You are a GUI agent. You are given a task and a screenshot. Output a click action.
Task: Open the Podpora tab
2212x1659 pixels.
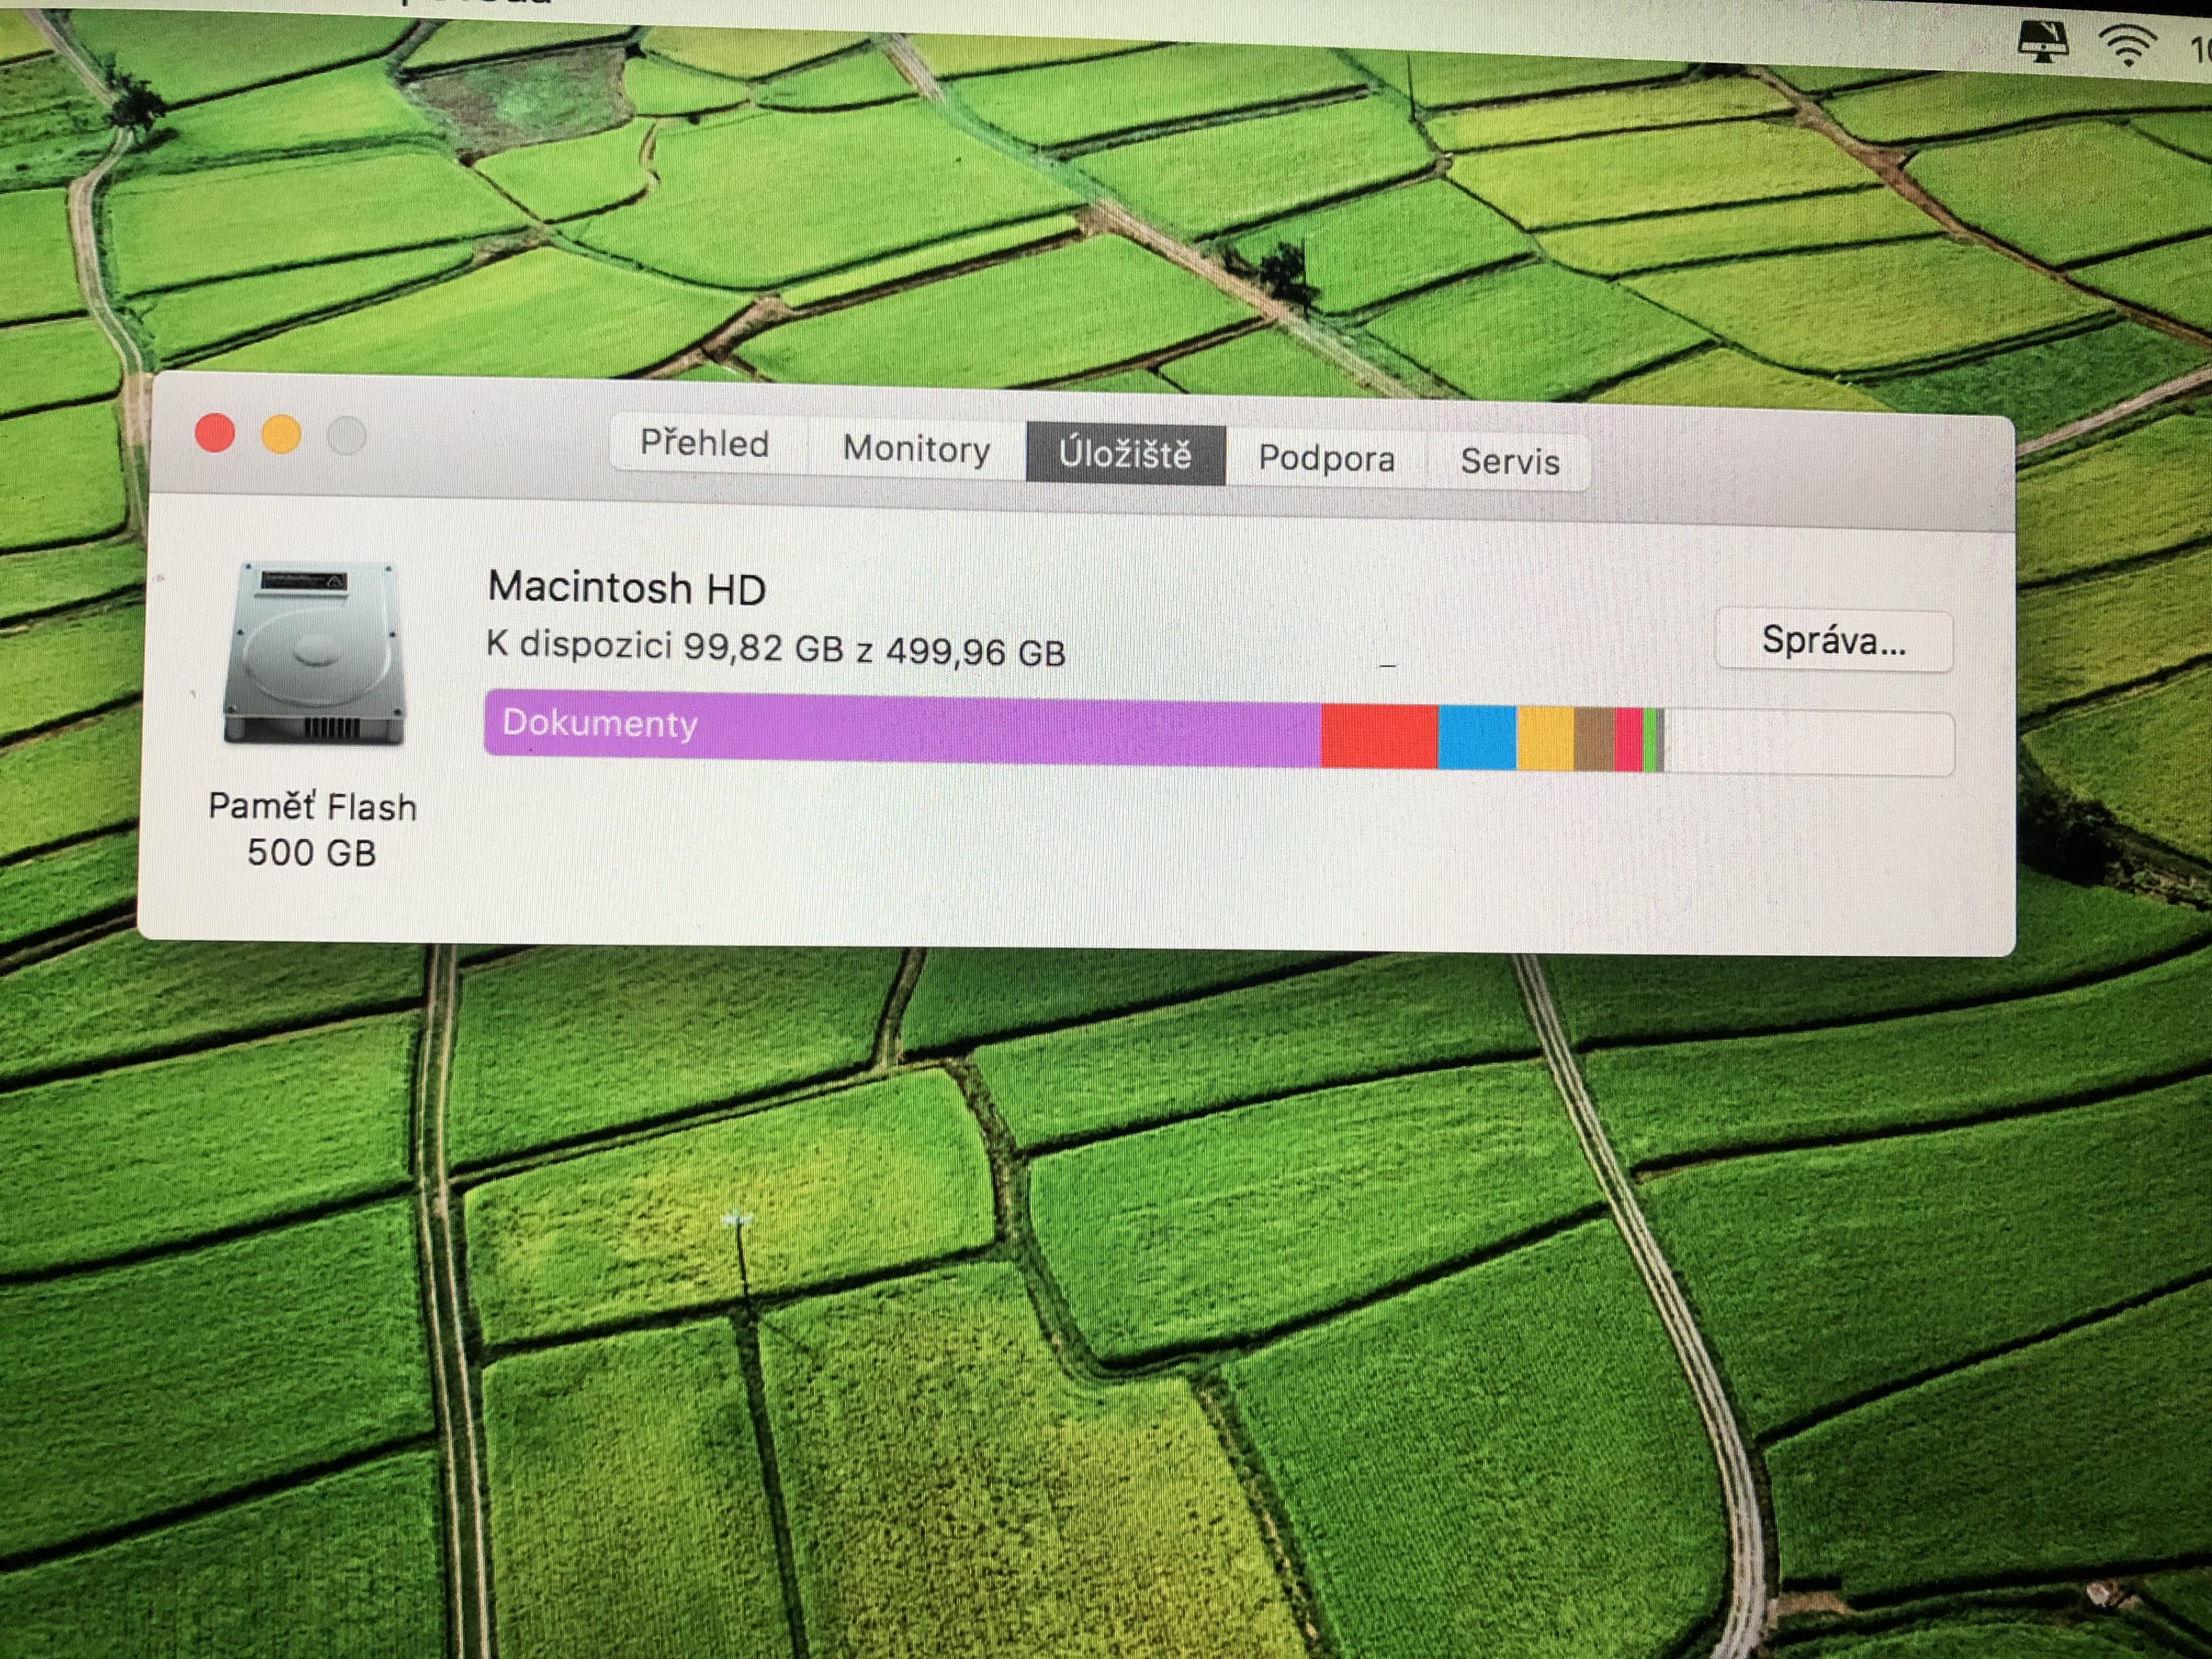point(1326,459)
